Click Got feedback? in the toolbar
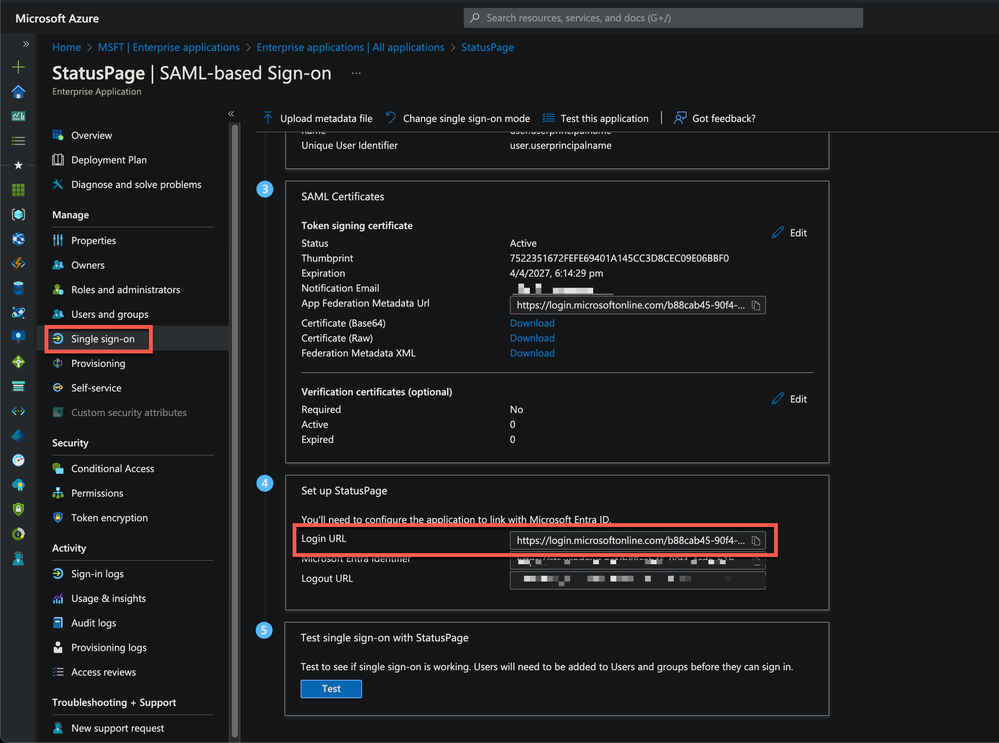 pyautogui.click(x=715, y=118)
